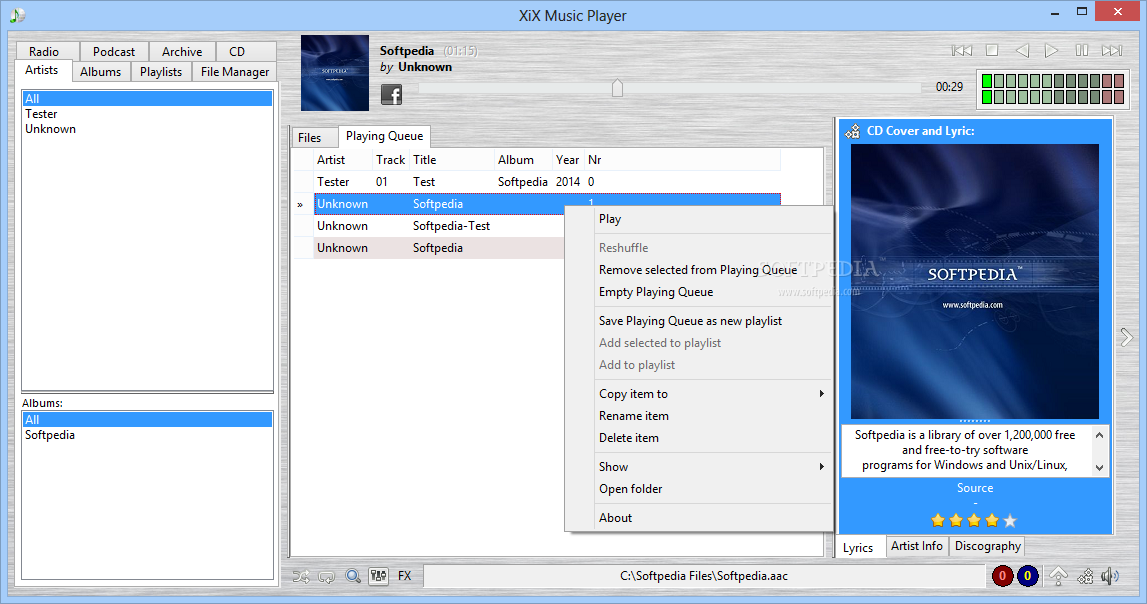The width and height of the screenshot is (1147, 604).
Task: Open About from the context menu
Action: (699, 518)
